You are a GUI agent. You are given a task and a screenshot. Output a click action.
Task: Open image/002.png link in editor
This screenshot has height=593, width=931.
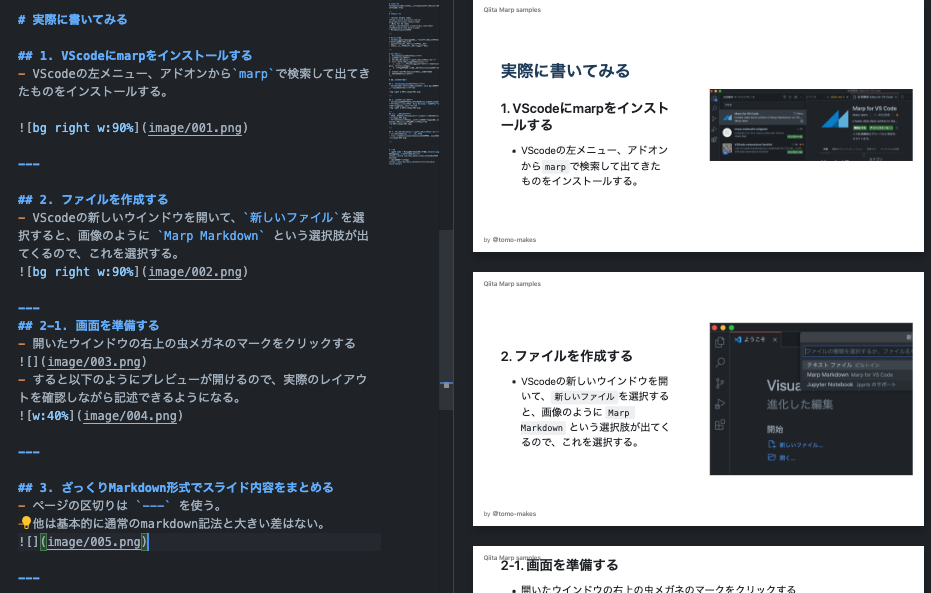coord(195,272)
